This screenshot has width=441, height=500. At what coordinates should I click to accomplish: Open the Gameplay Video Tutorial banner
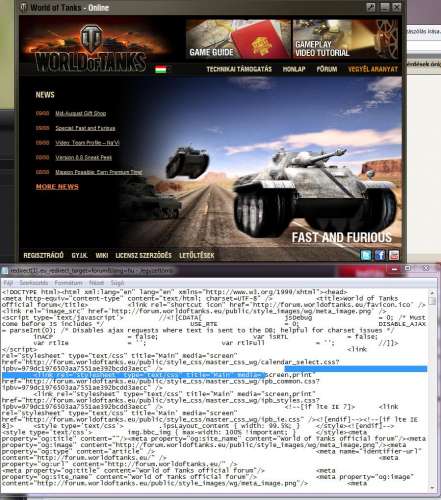coord(346,39)
